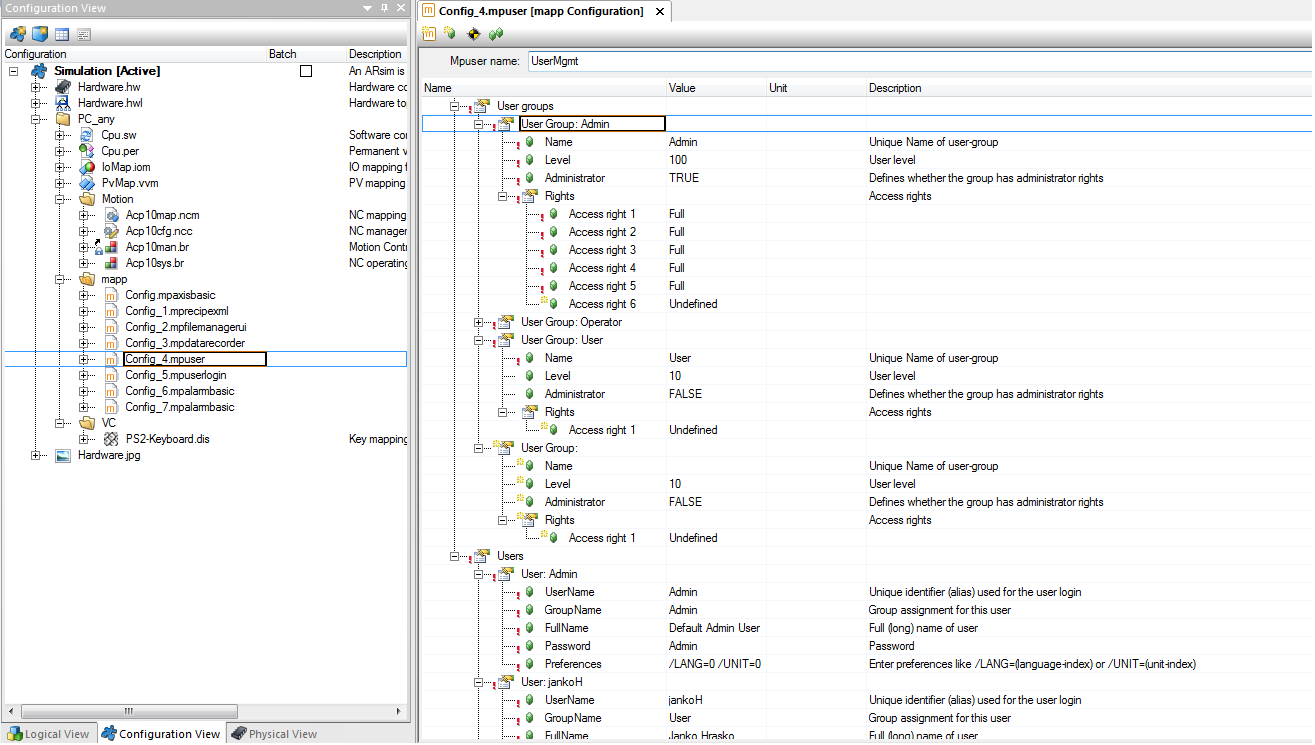
Task: Select the Config_4.mpuser editor tab
Action: pos(540,11)
